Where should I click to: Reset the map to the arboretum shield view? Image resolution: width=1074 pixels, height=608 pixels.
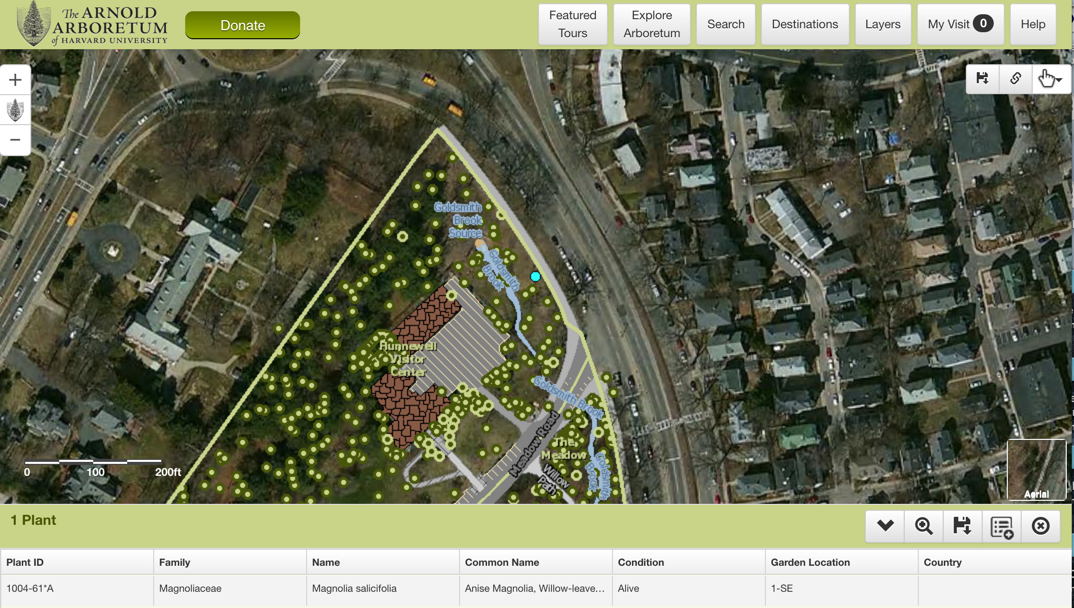tap(15, 110)
